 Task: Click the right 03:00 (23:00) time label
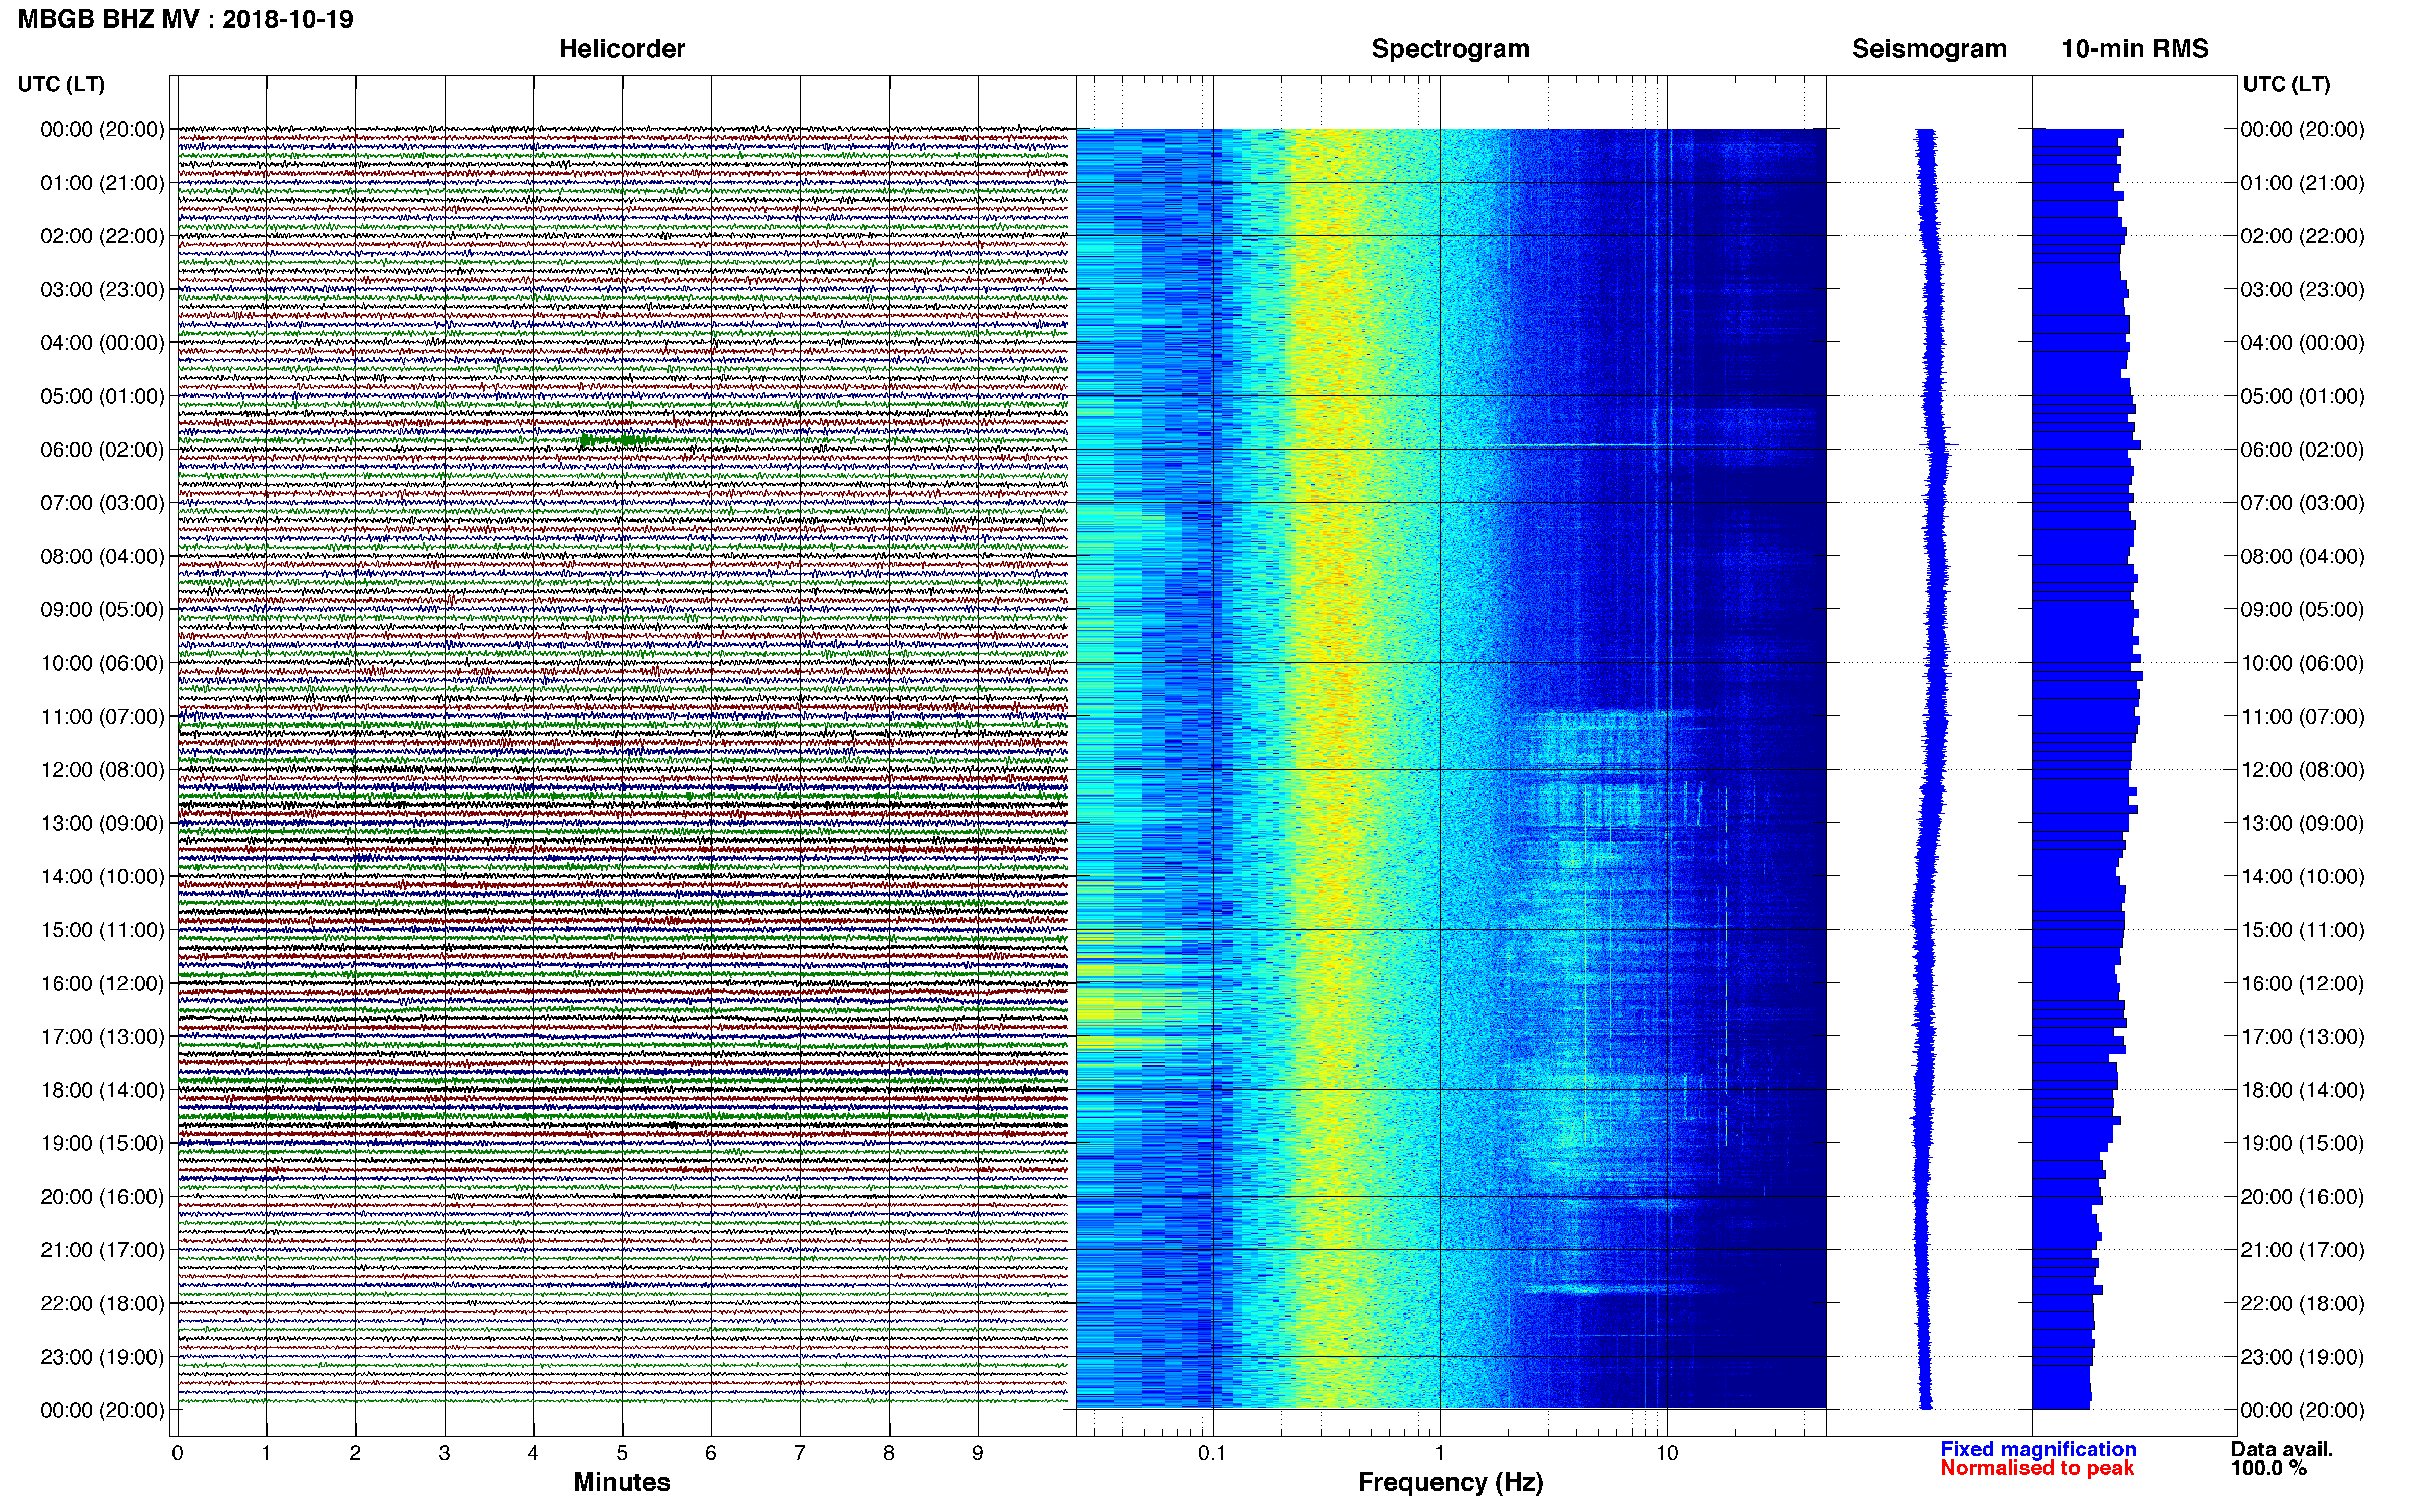pyautogui.click(x=2302, y=290)
